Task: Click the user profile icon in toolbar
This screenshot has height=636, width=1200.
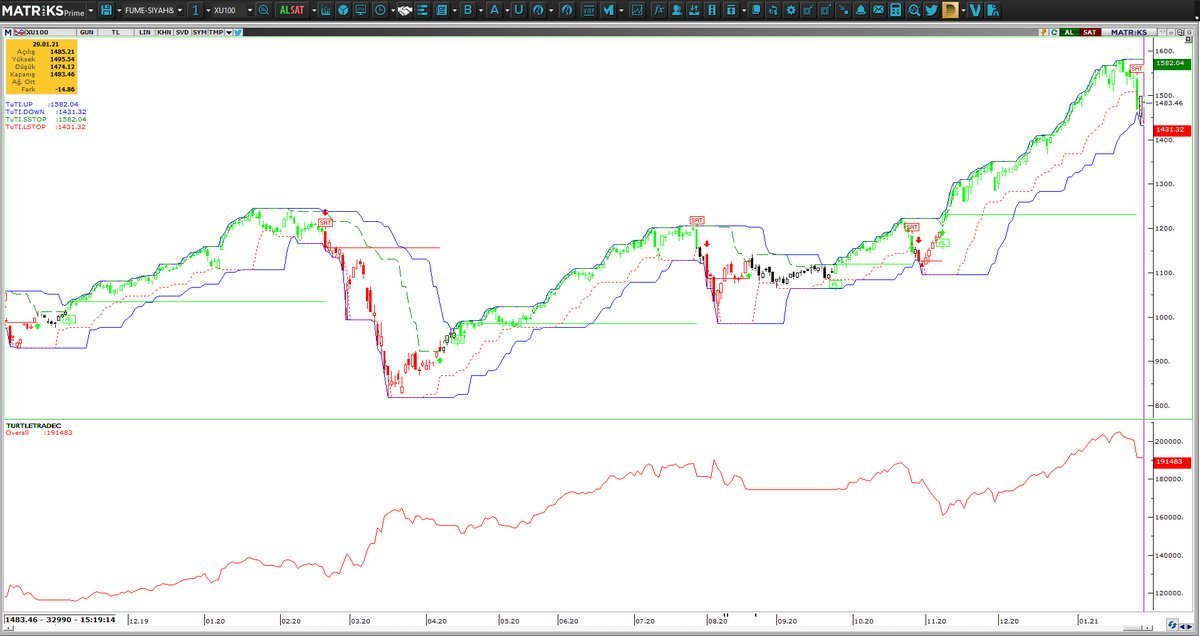Action: click(x=676, y=10)
